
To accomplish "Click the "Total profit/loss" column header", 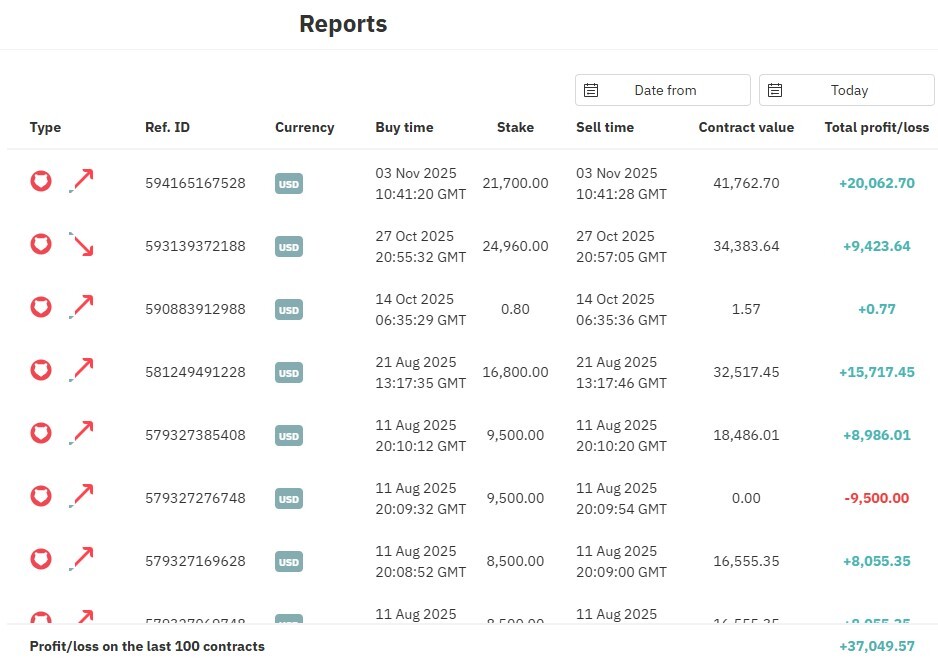I will 877,127.
